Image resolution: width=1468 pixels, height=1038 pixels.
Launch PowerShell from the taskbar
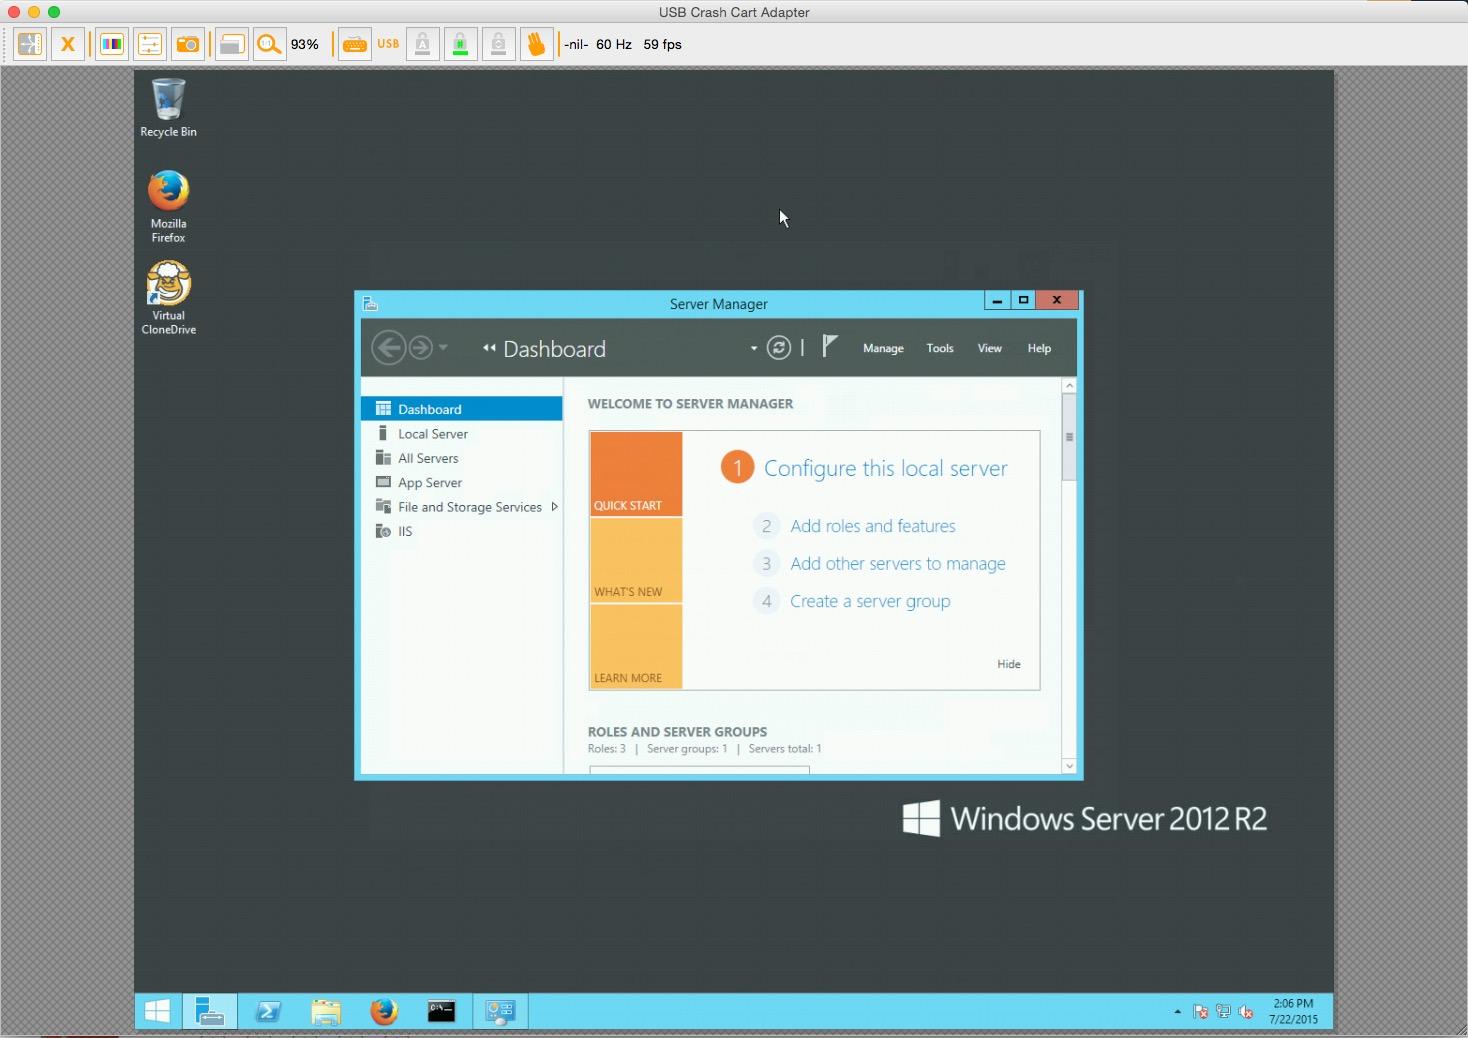coord(268,1012)
